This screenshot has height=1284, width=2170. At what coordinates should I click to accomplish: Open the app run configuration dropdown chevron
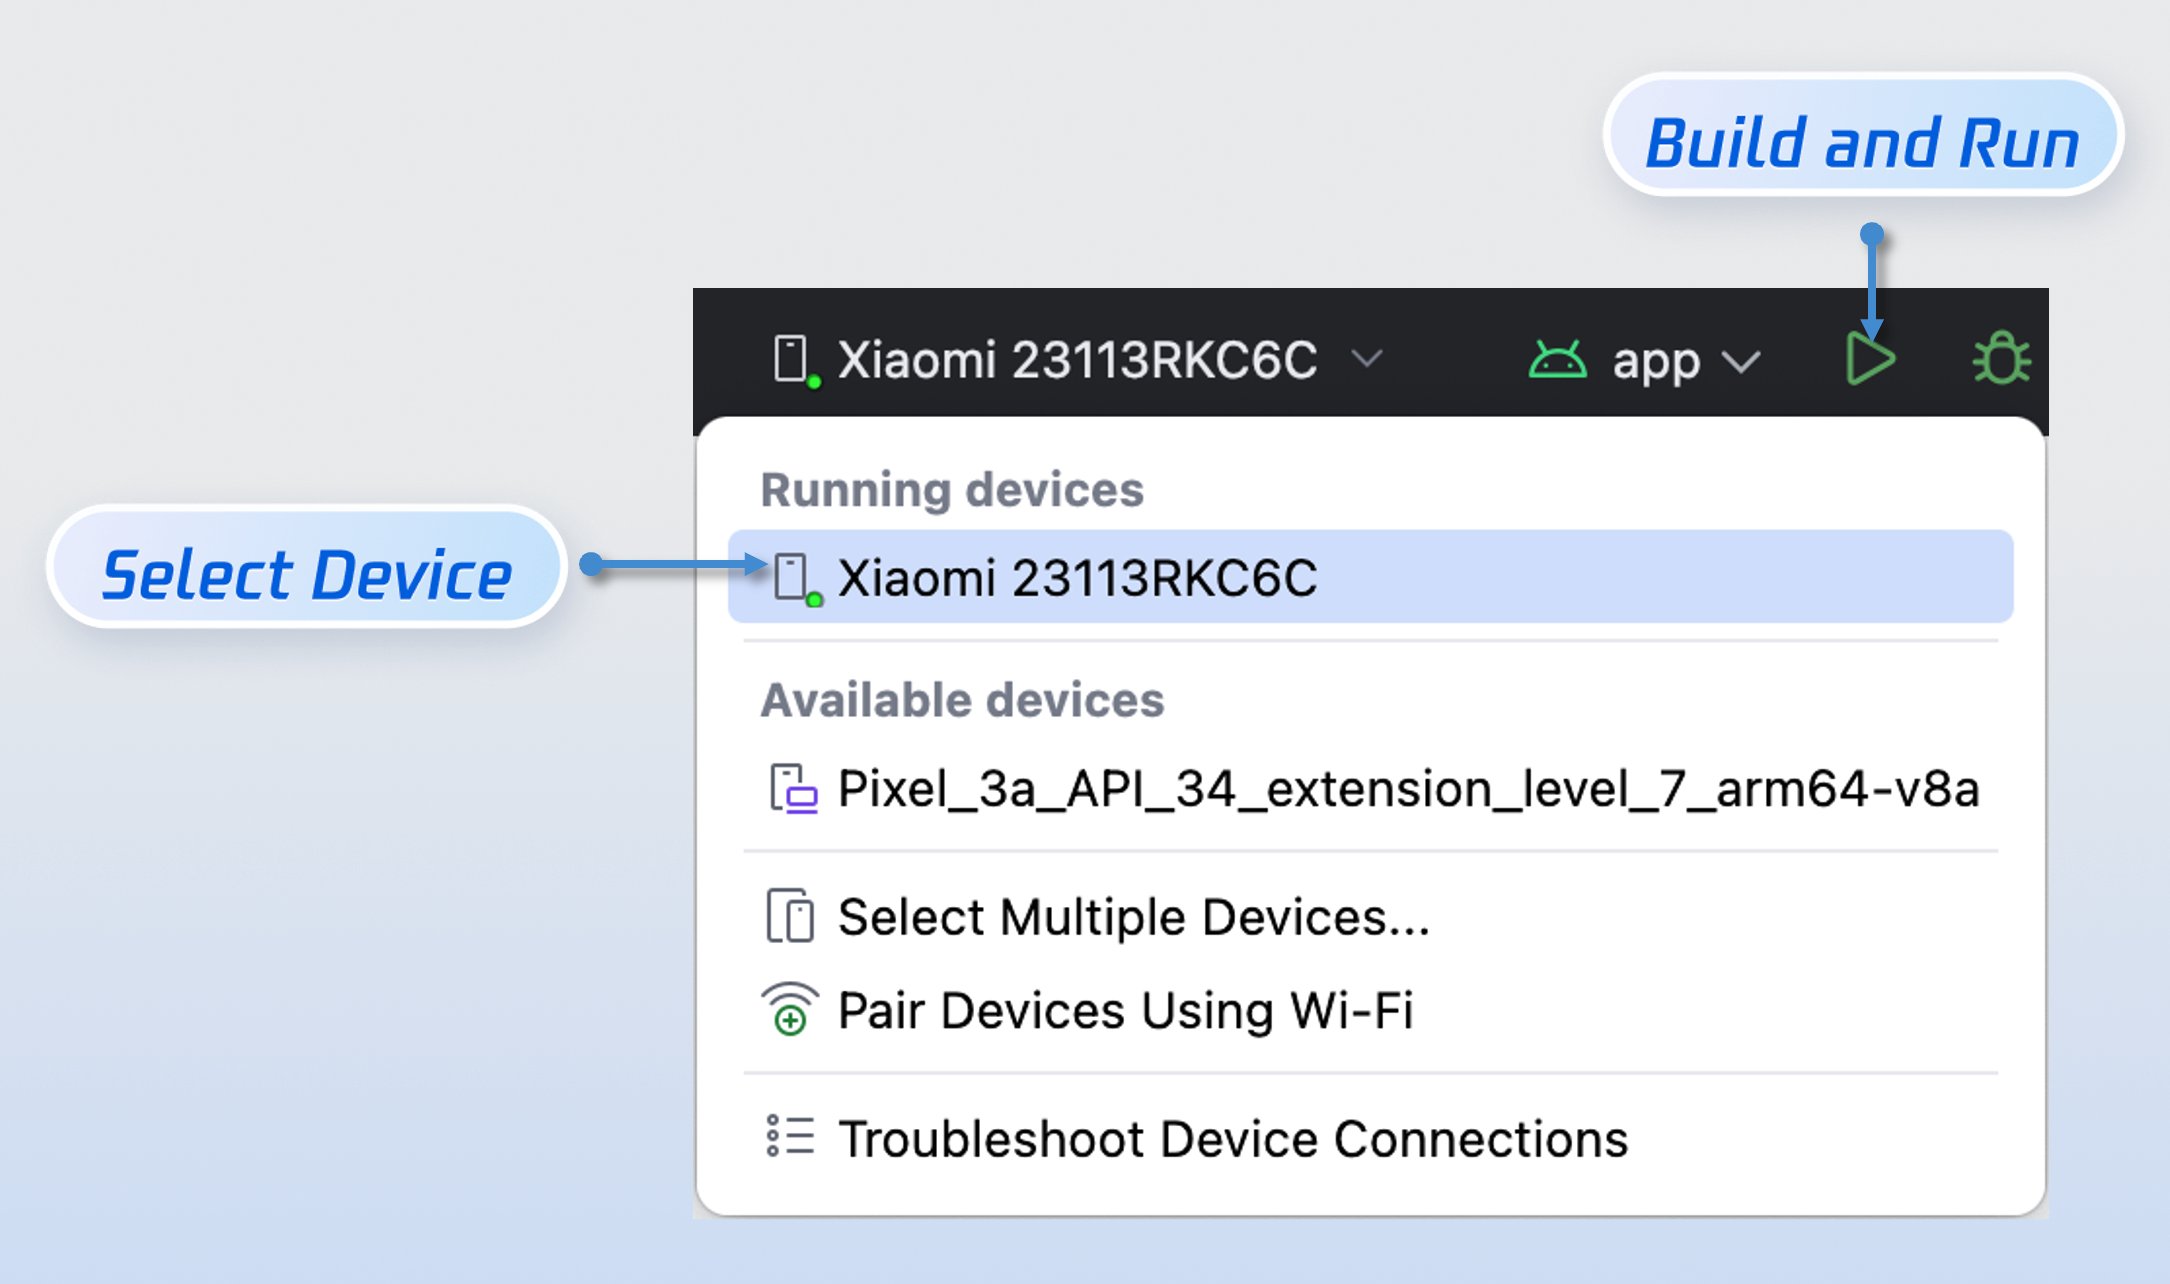(x=1742, y=361)
